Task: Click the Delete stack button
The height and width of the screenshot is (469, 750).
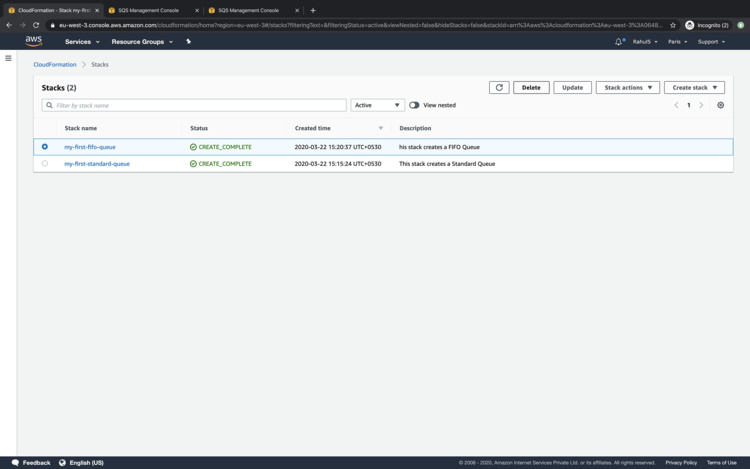Action: click(531, 88)
